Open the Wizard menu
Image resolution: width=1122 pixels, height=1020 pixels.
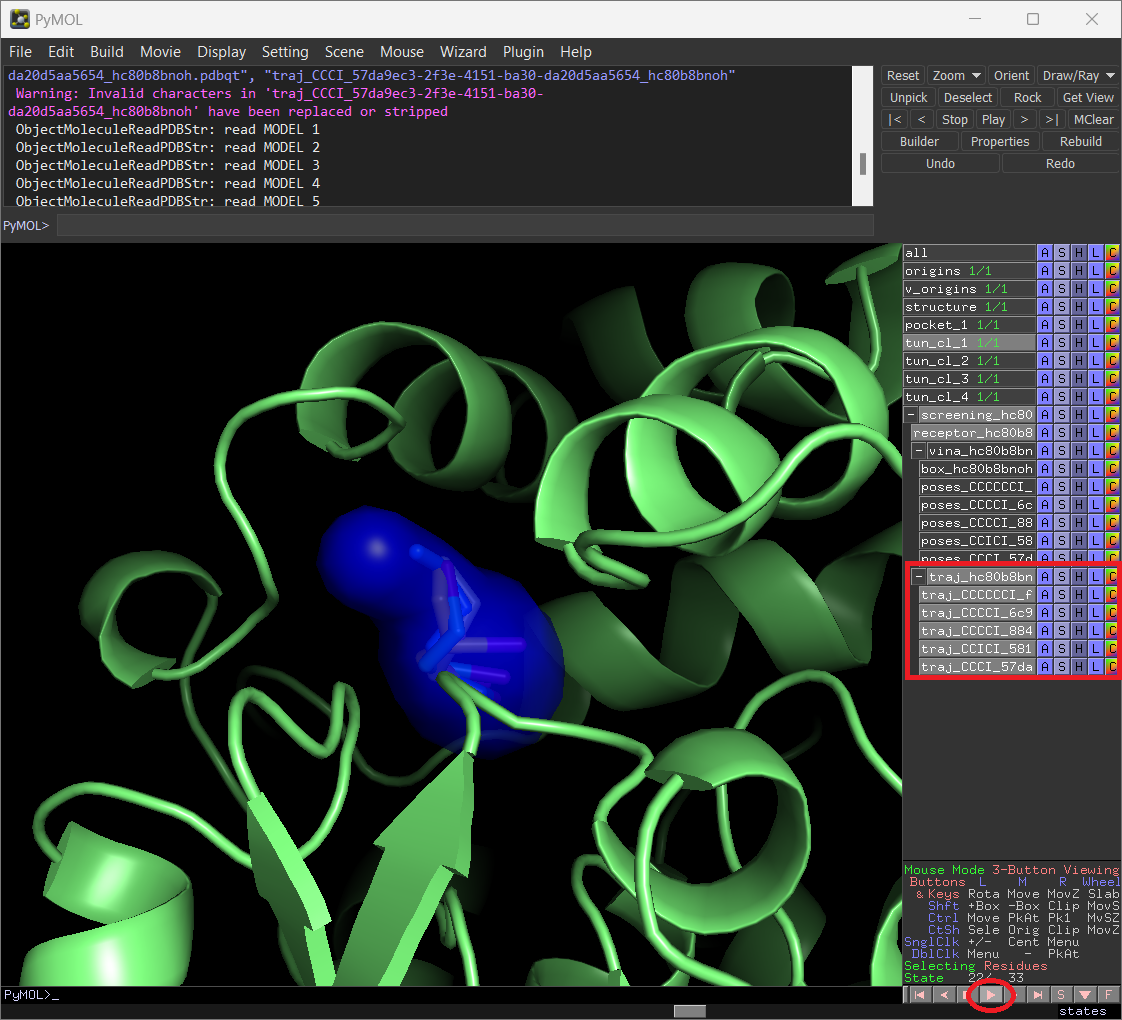click(463, 52)
